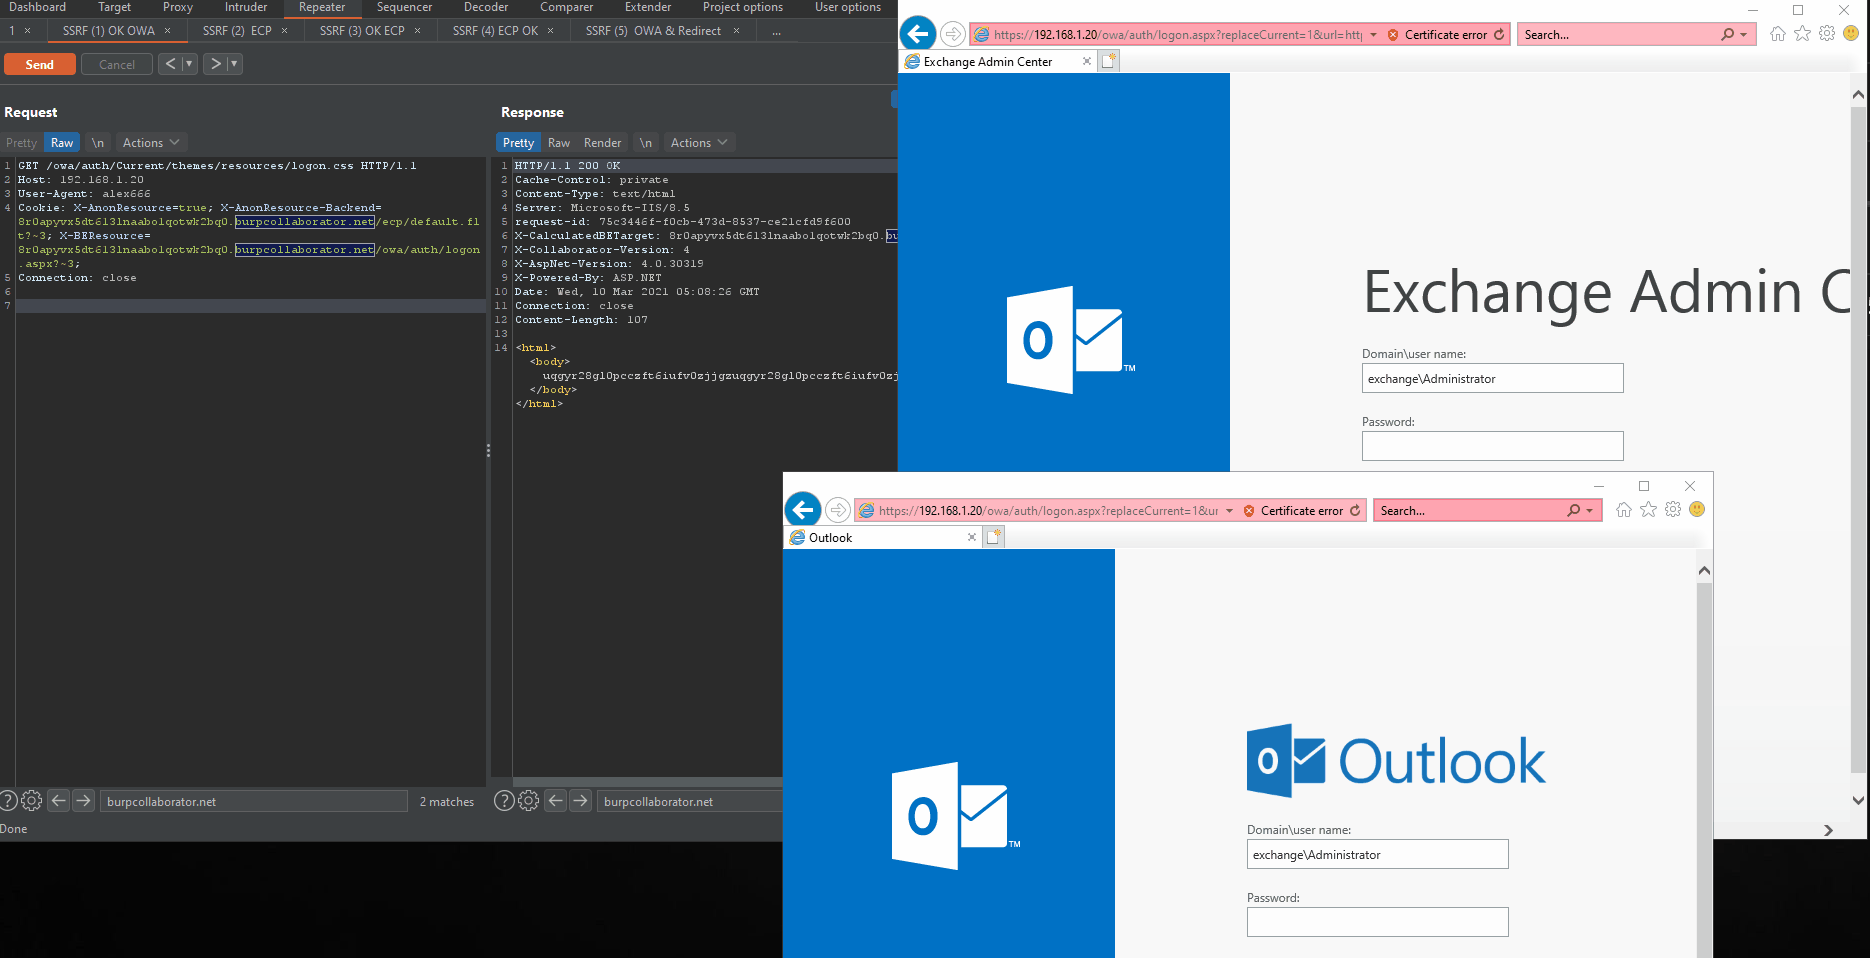Refresh the Exchange Admin Center page

1499,34
